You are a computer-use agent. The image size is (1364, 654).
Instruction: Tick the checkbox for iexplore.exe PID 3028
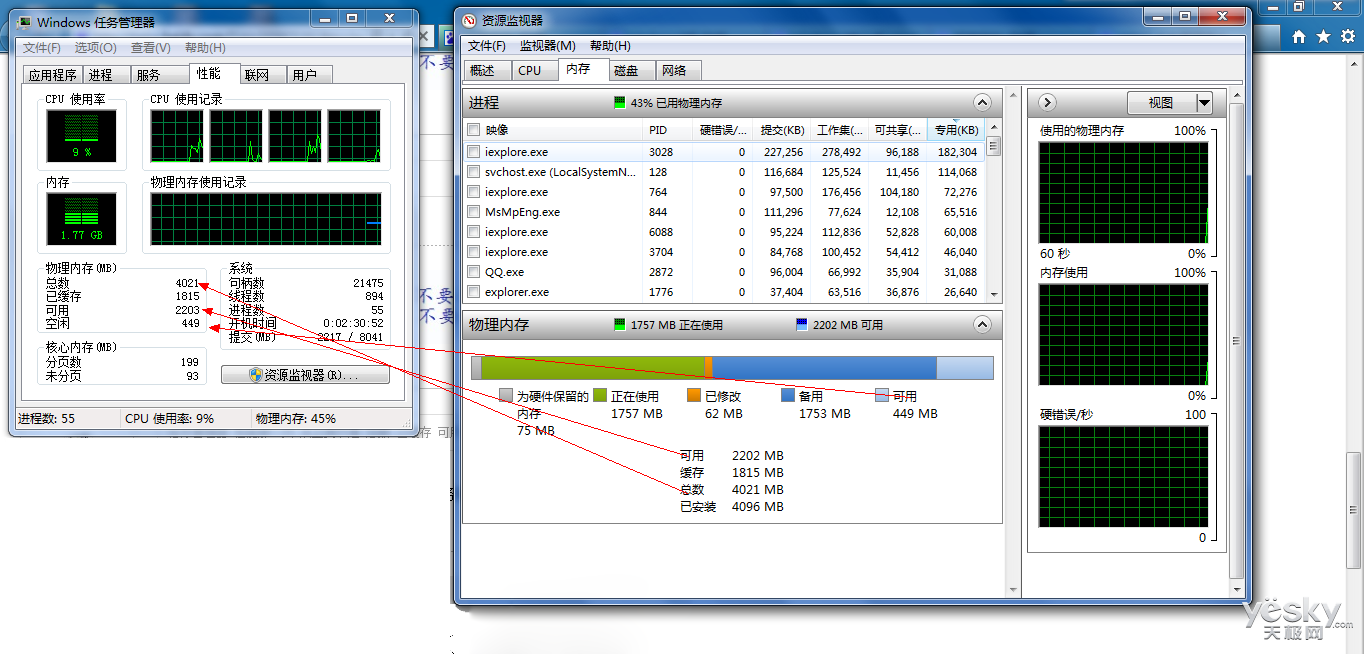point(474,152)
